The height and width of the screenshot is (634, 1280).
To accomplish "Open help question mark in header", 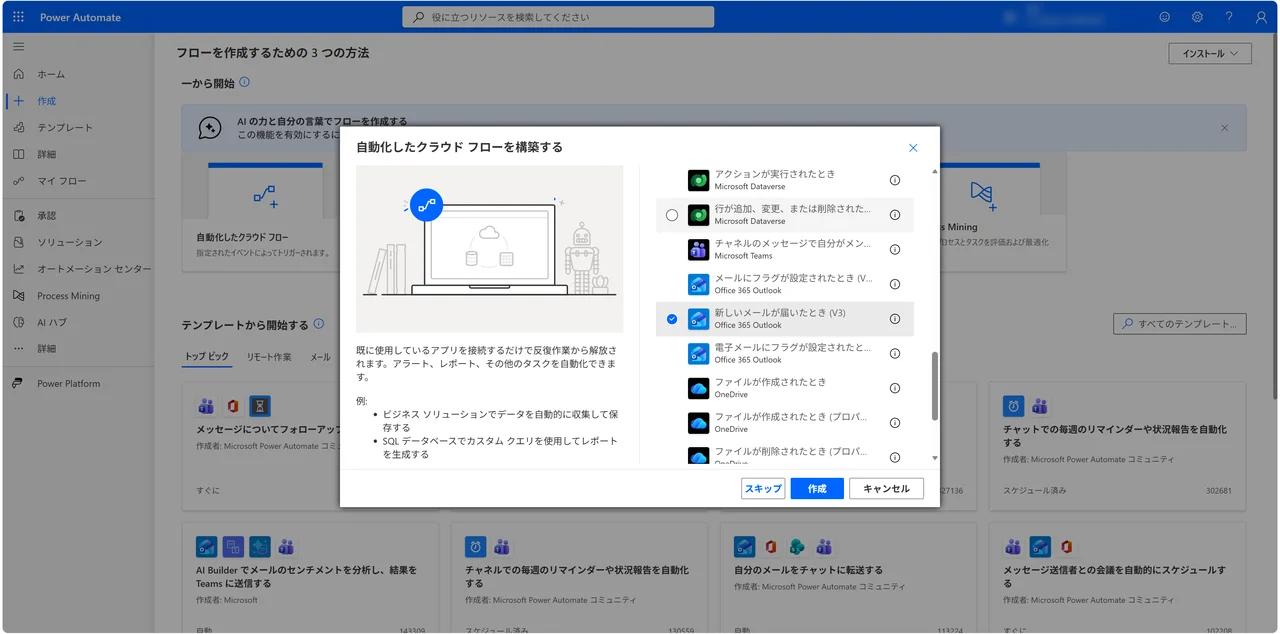I will [1229, 17].
